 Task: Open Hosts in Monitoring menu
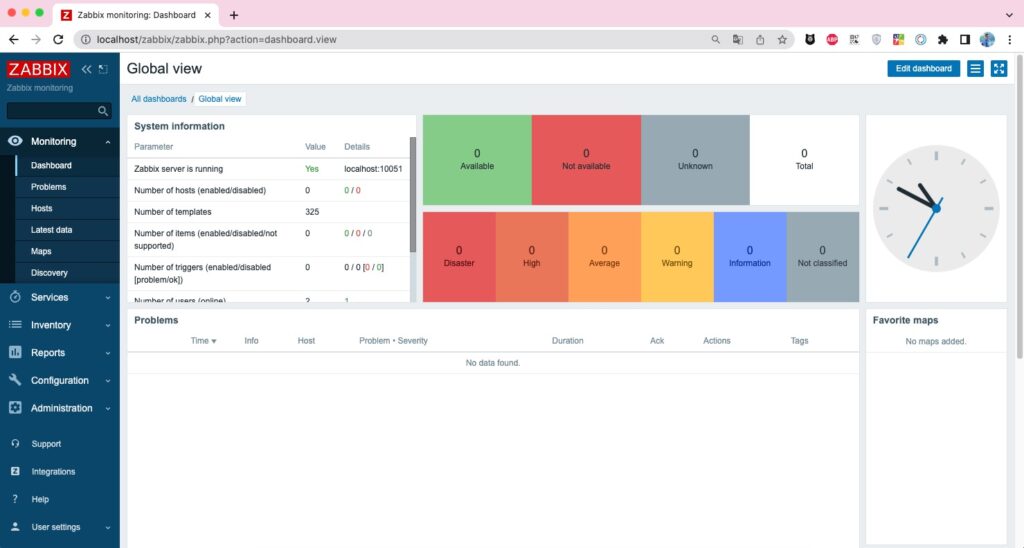pyautogui.click(x=41, y=208)
